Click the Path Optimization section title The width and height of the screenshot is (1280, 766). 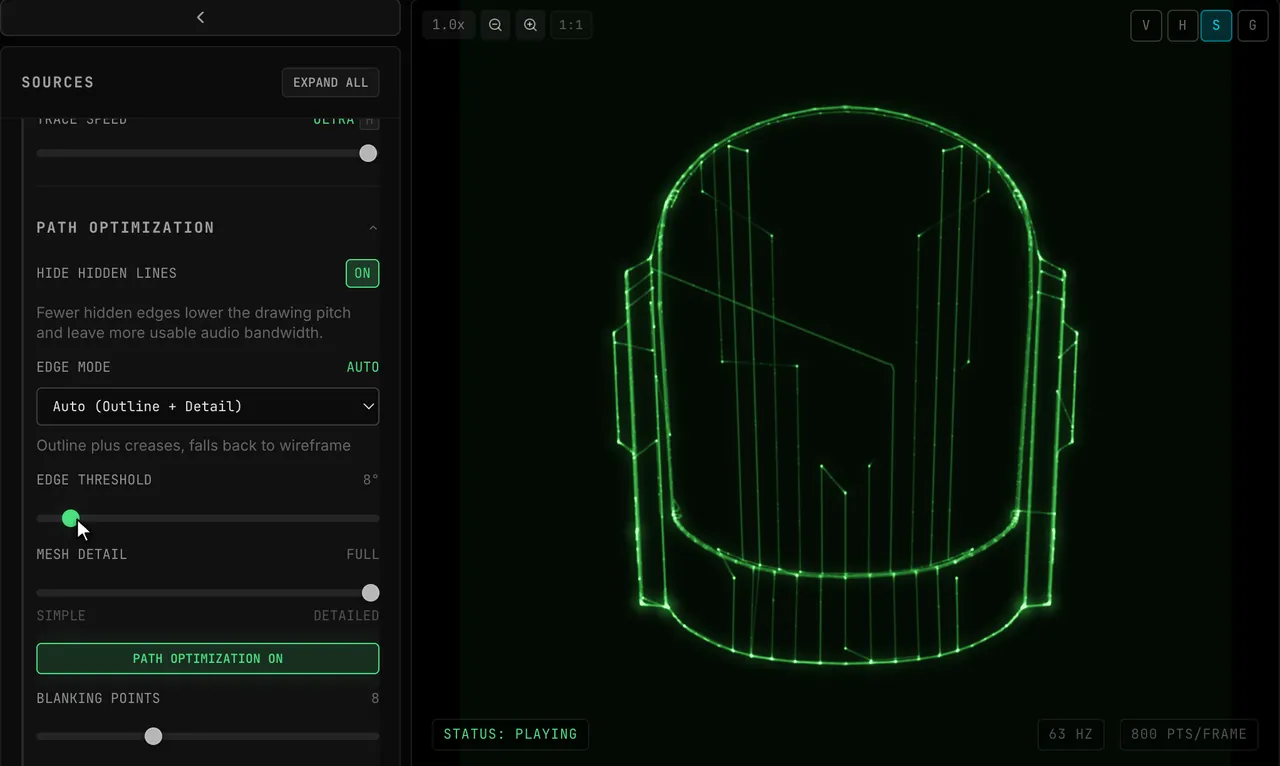[x=126, y=228]
